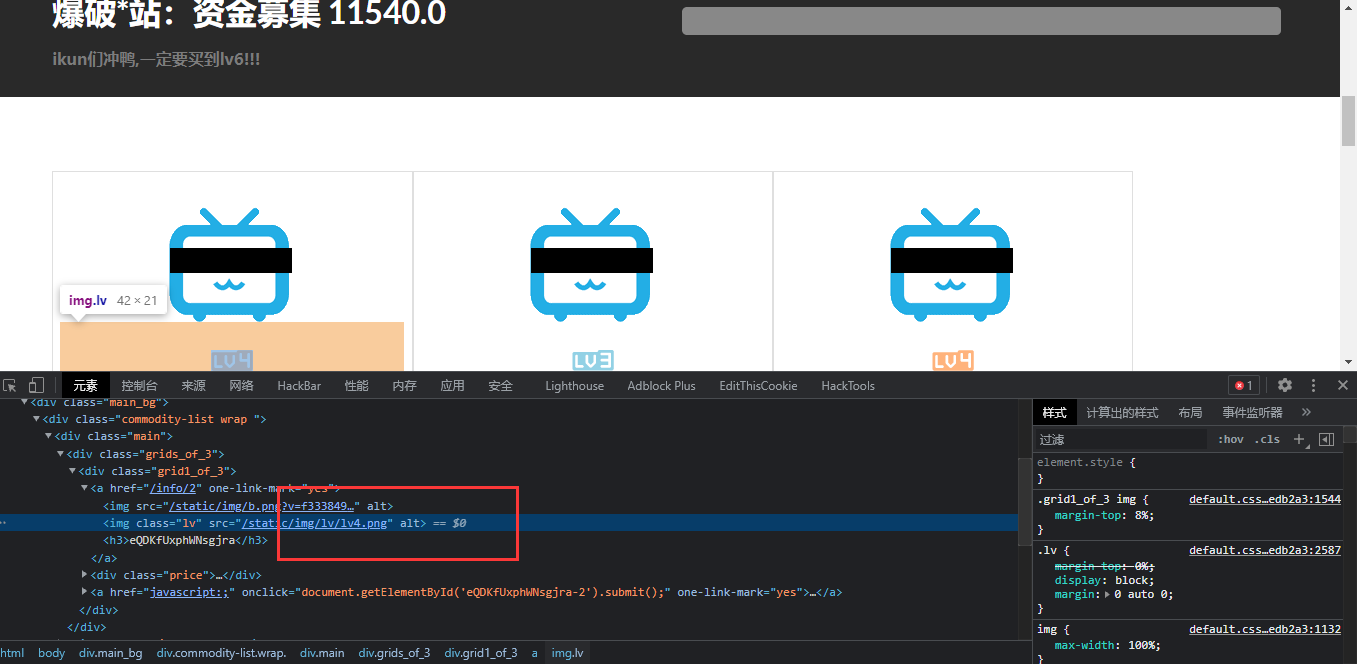The image size is (1357, 664).
Task: Select the 事件监听器 tab
Action: 1252,412
